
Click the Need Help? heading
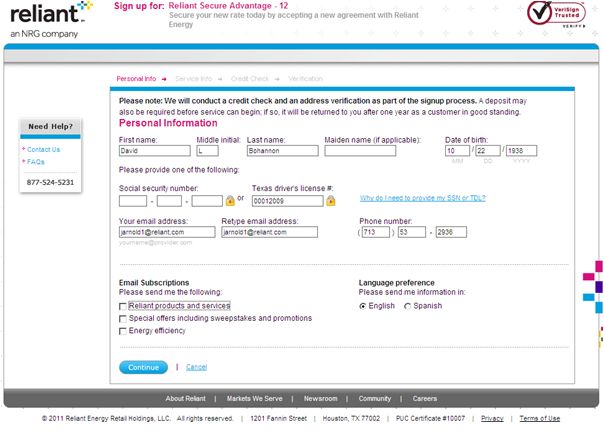click(x=50, y=126)
